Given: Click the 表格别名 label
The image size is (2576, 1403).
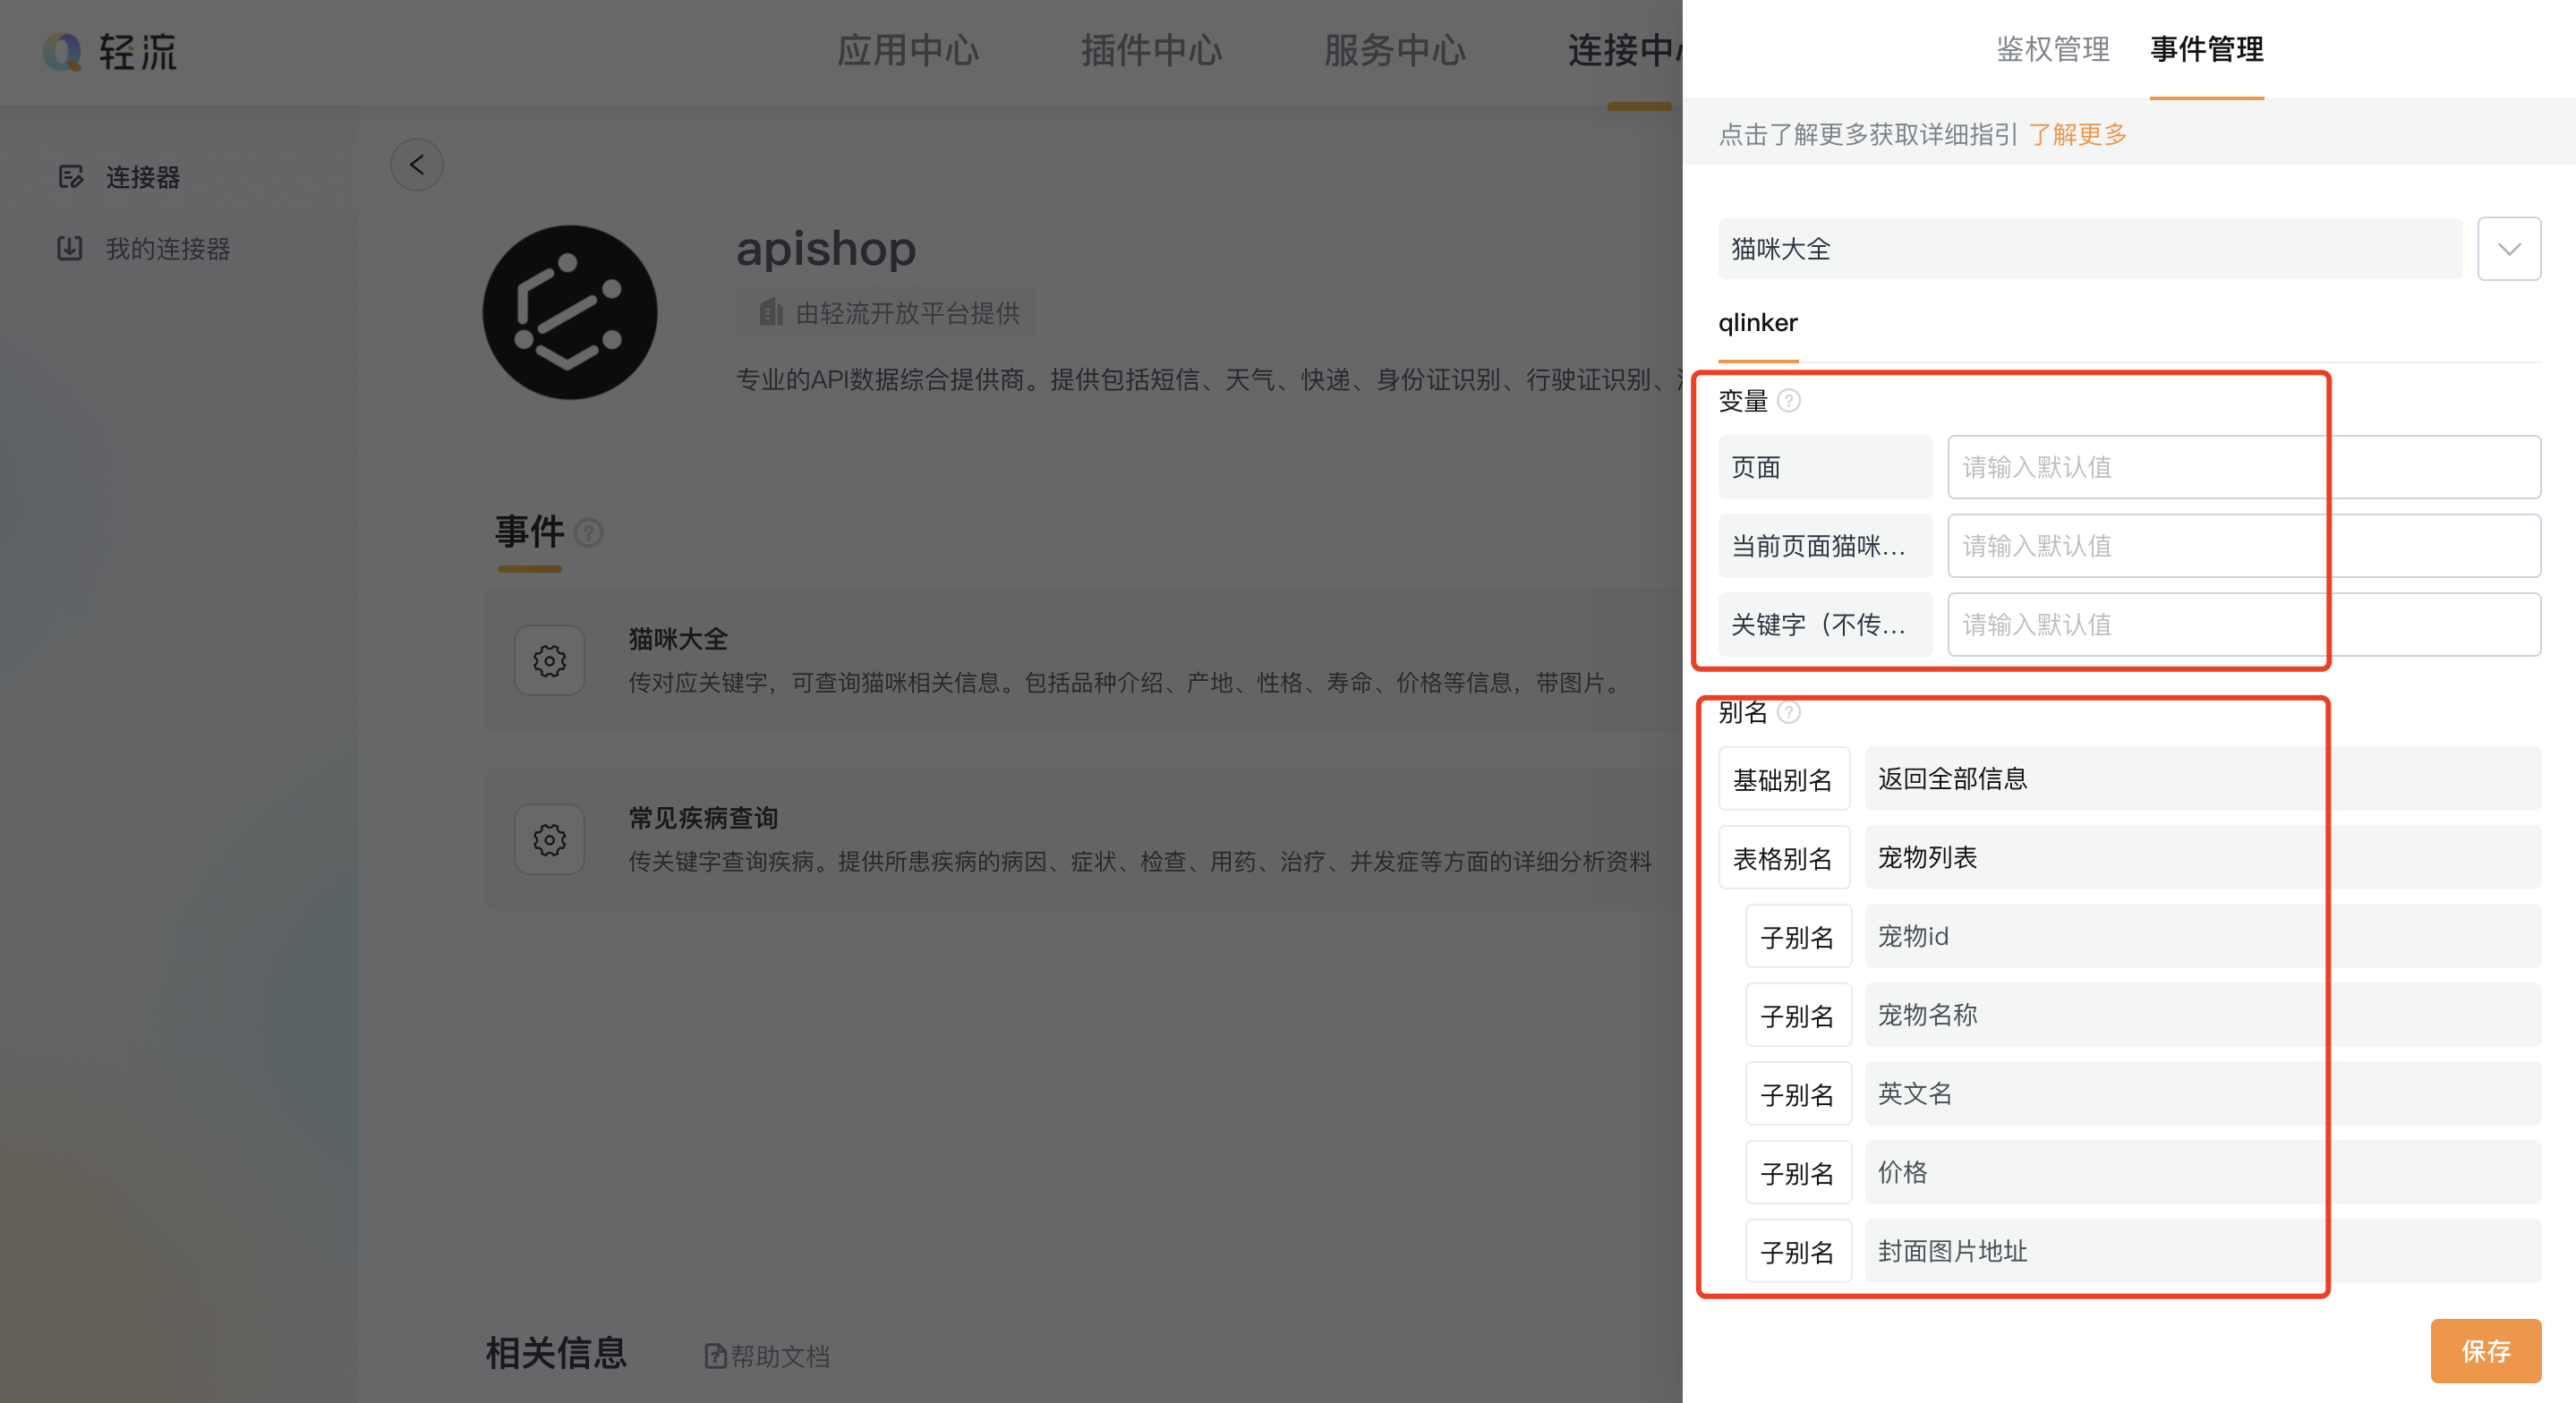Looking at the screenshot, I should point(1783,858).
